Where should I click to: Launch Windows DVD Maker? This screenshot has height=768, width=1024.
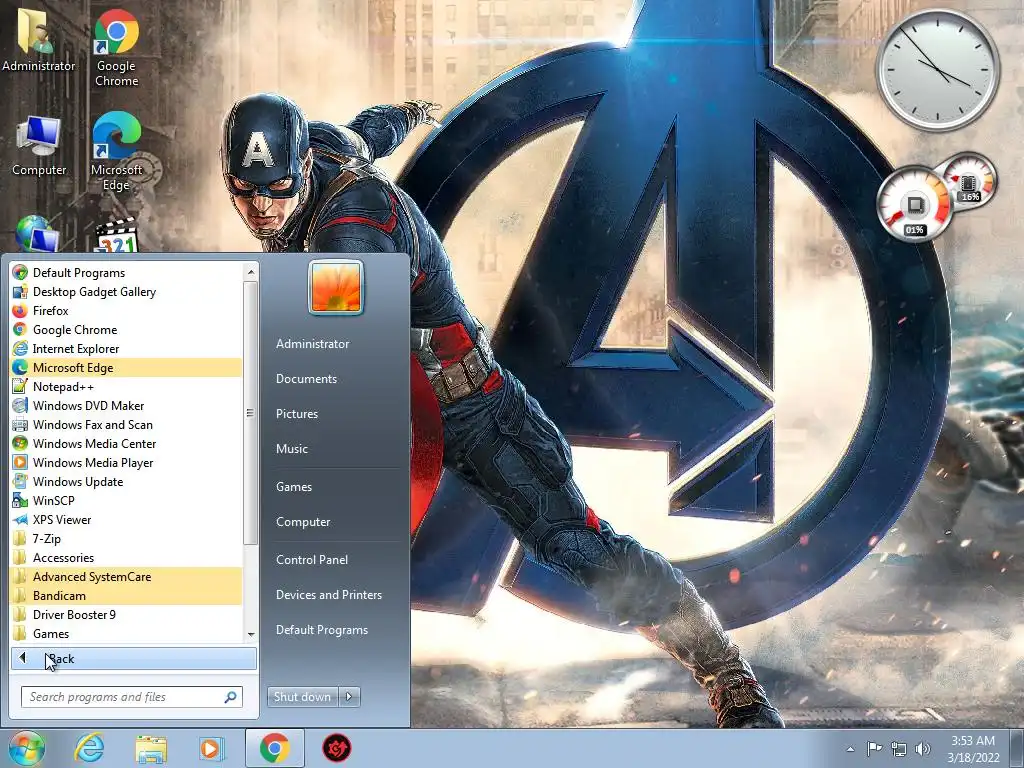point(126,405)
